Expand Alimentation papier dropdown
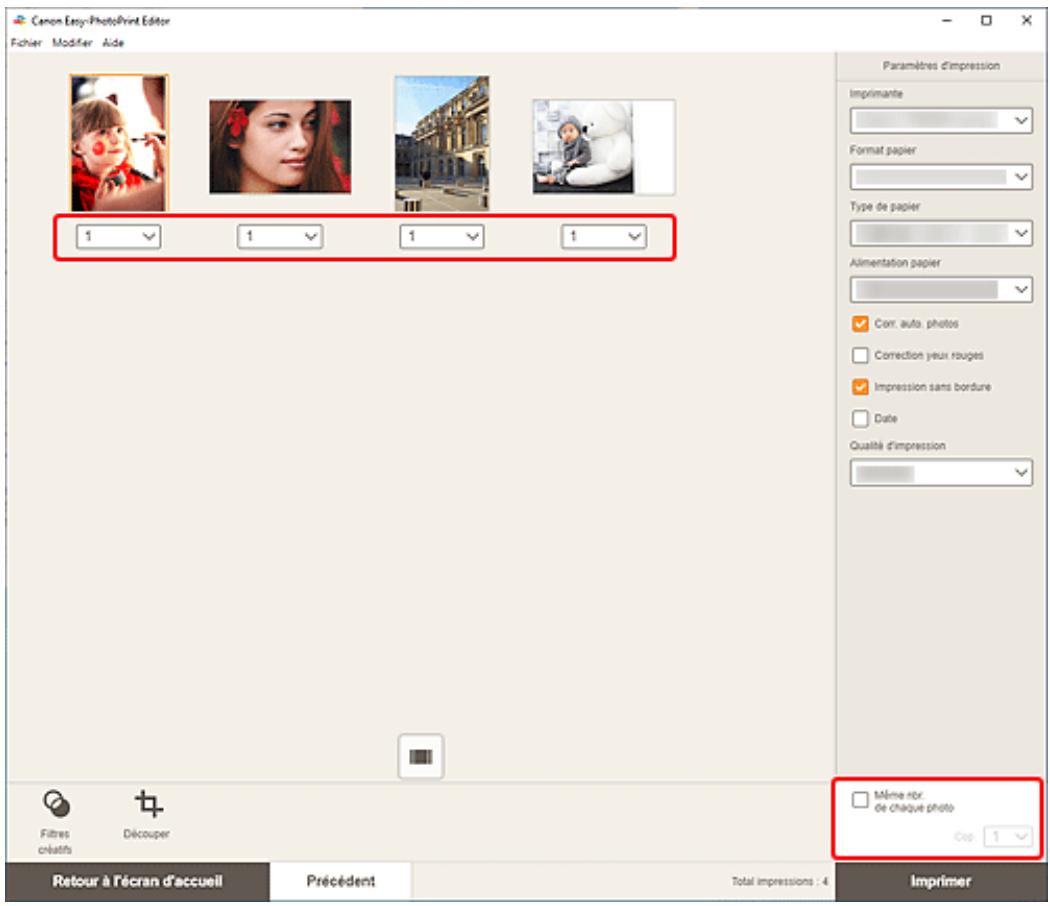This screenshot has height=906, width=1050. pyautogui.click(x=941, y=289)
